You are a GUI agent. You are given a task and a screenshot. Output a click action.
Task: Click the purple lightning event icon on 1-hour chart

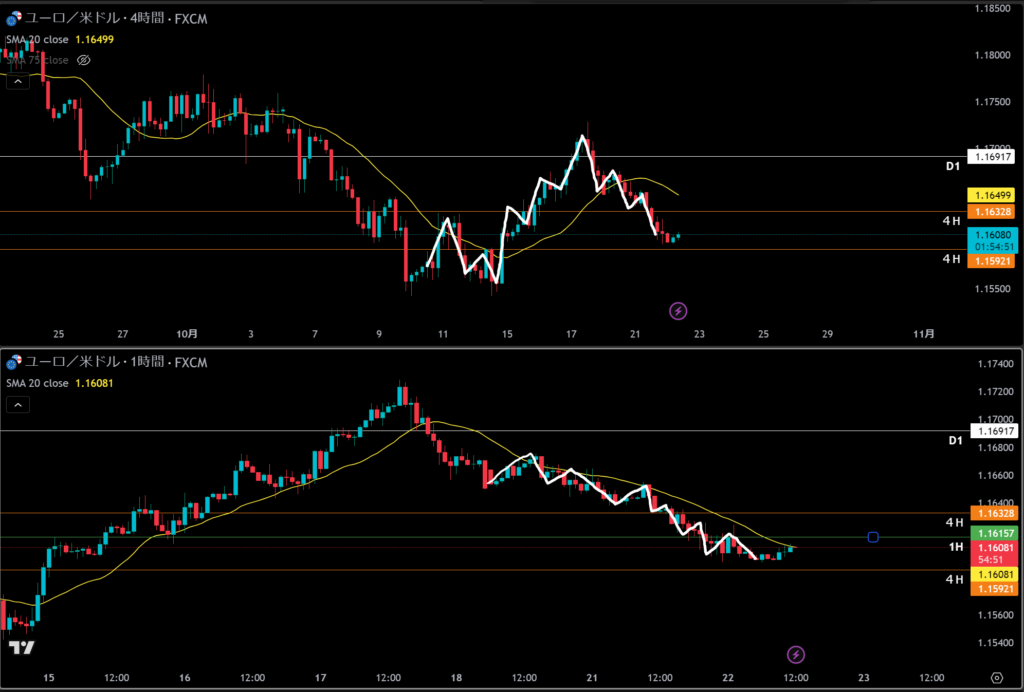(x=795, y=654)
